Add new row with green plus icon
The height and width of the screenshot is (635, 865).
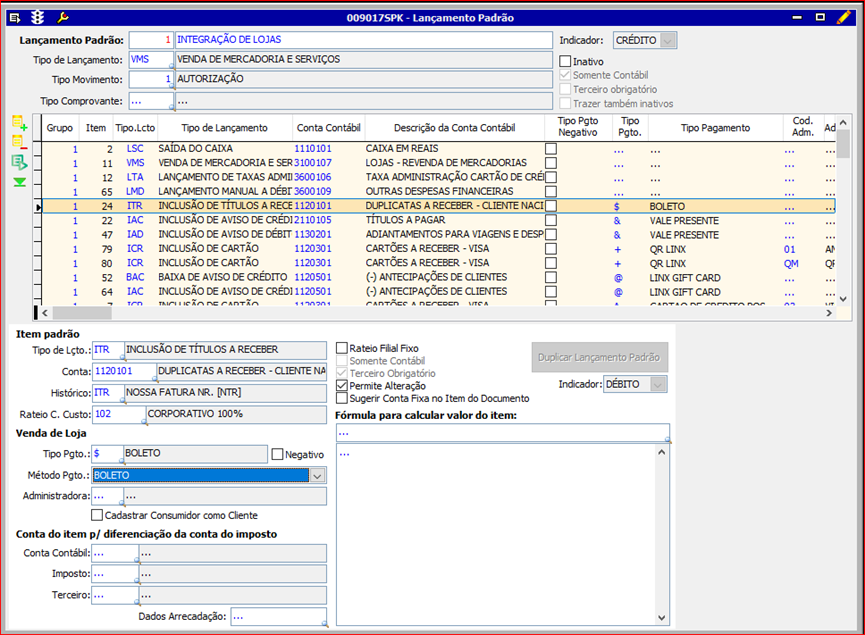point(19,123)
